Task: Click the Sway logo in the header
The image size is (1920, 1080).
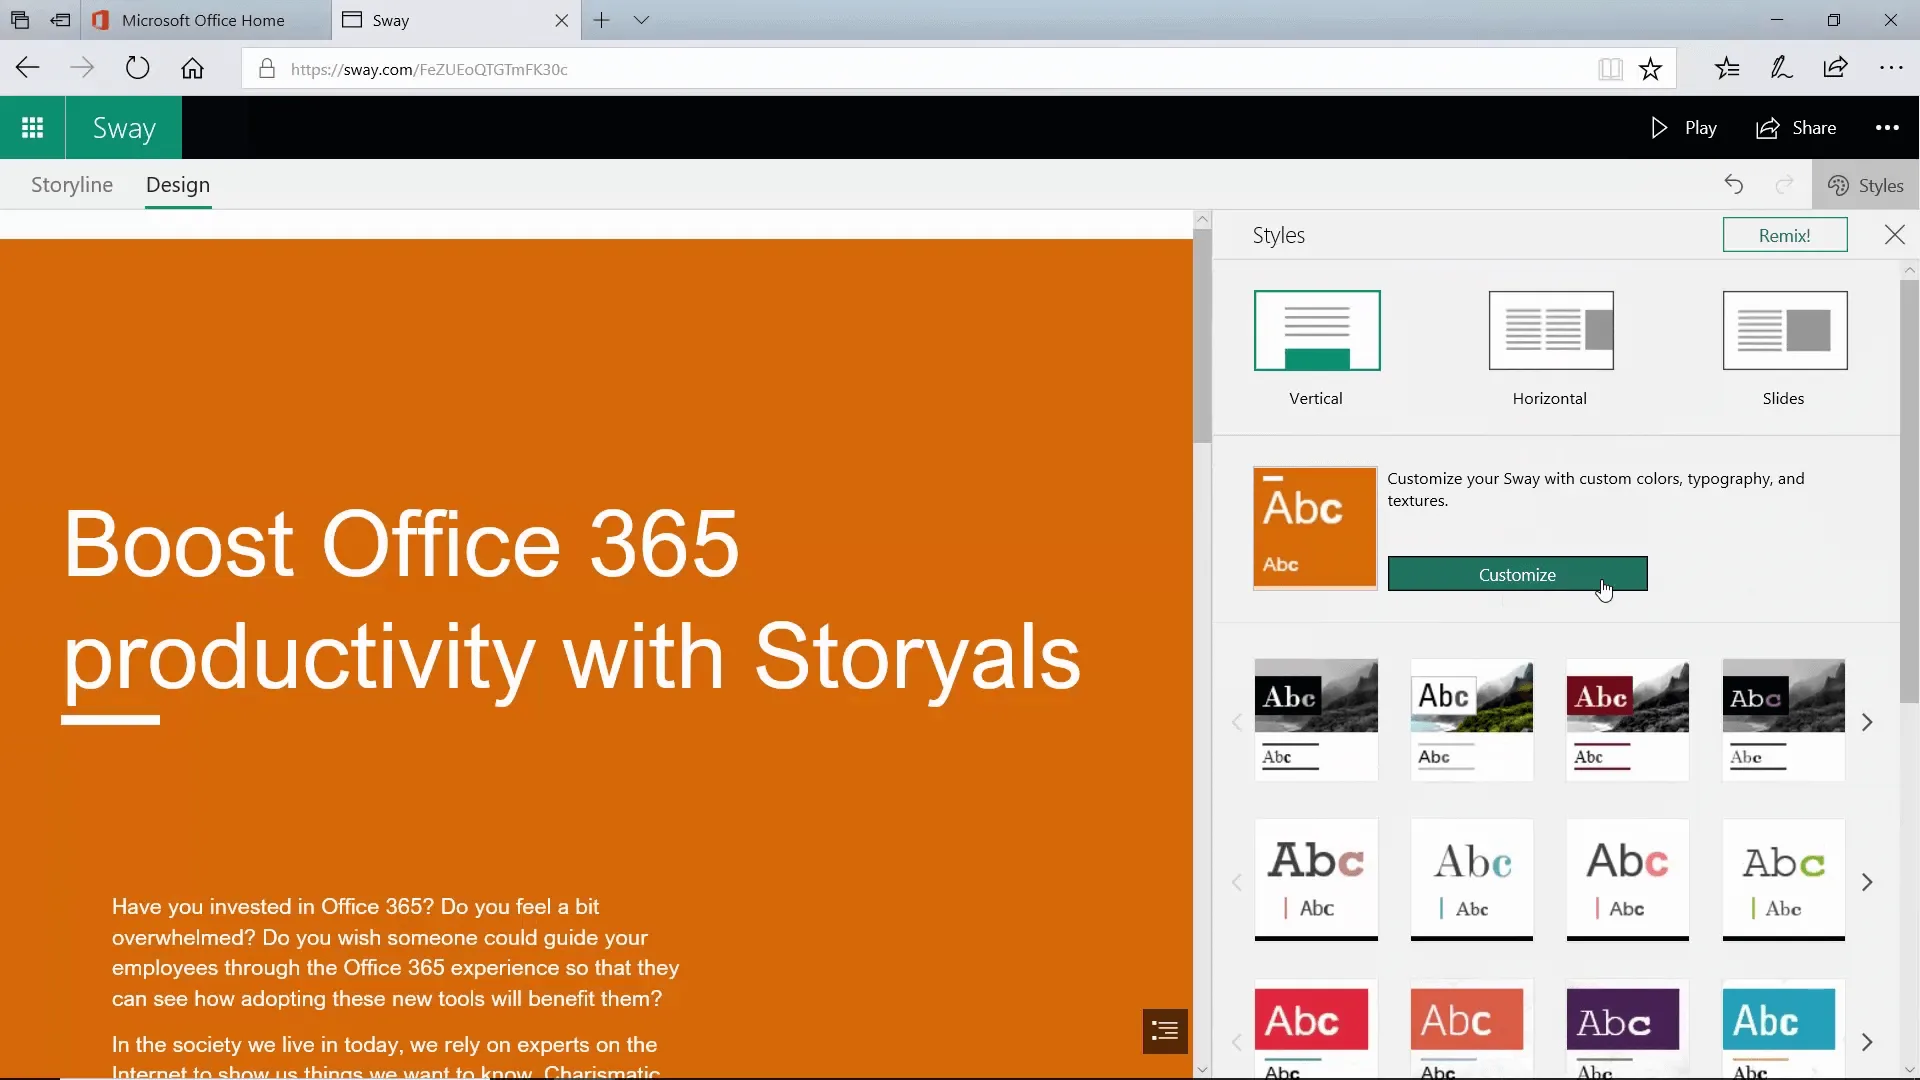Action: point(124,128)
